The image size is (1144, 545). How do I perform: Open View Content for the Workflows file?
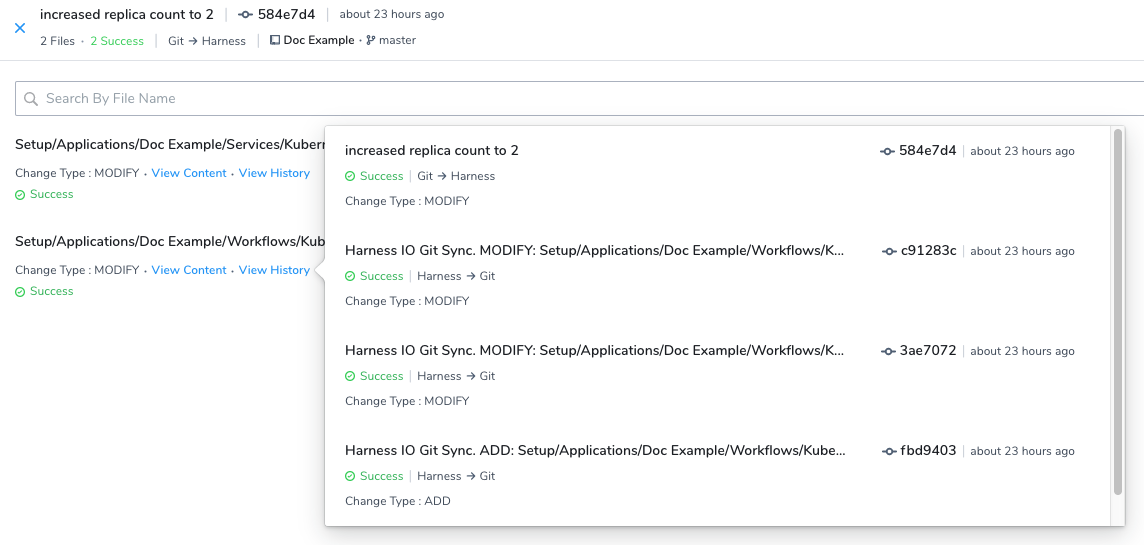click(x=189, y=270)
